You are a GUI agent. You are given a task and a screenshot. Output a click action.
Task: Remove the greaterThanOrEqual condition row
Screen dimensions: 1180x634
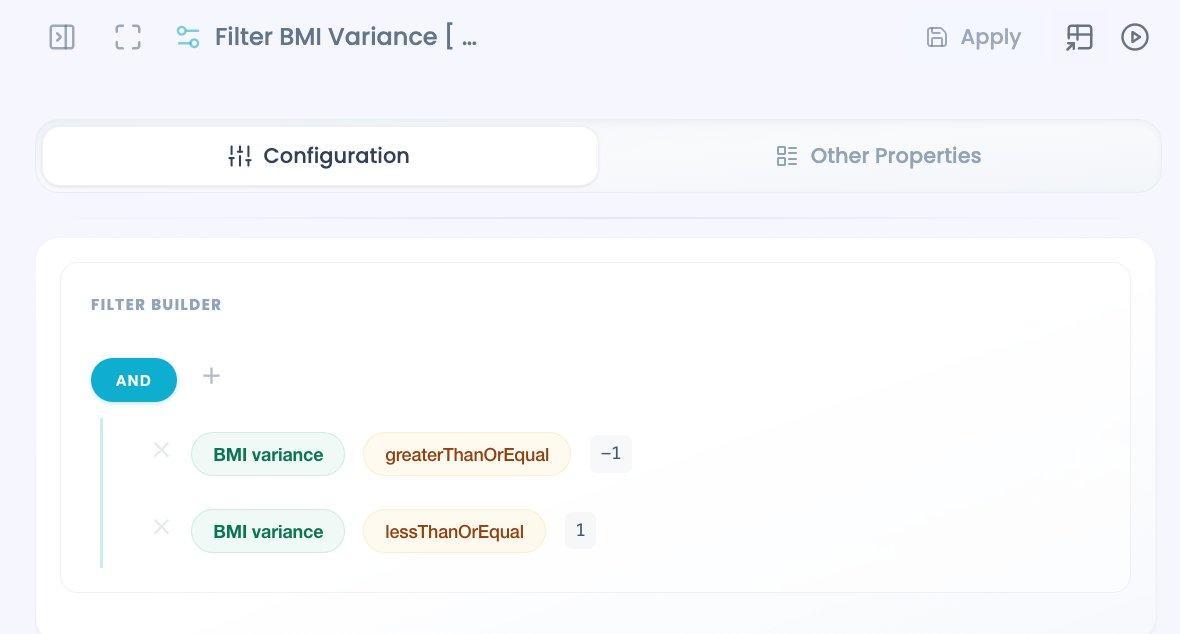(161, 450)
